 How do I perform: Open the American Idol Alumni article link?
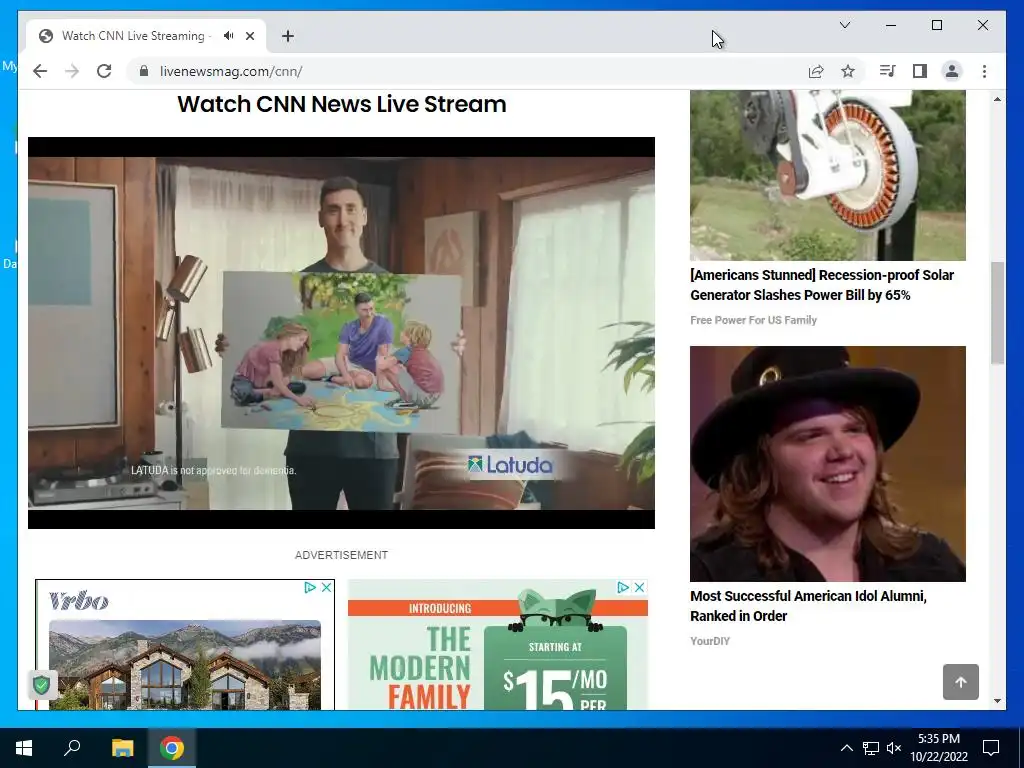pos(808,605)
